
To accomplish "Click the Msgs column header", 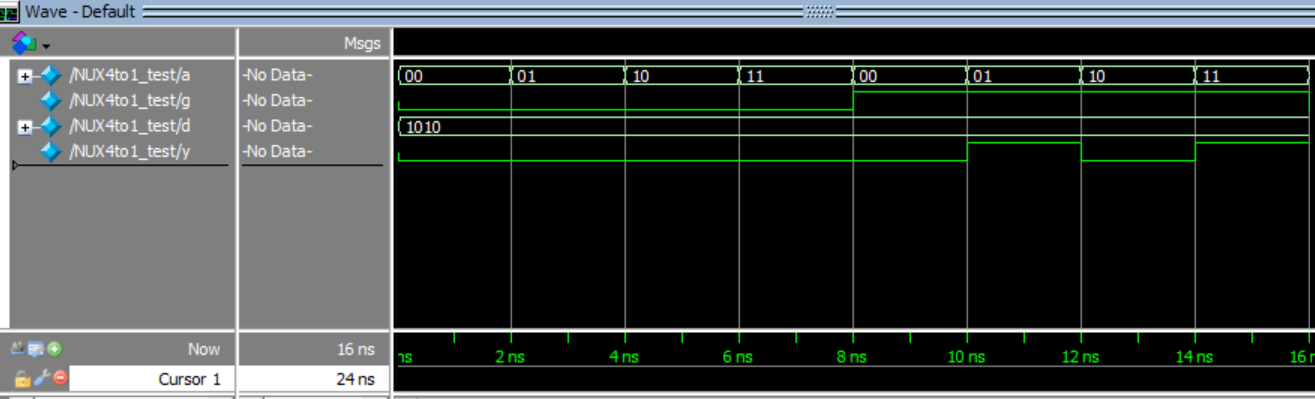I will (361, 43).
